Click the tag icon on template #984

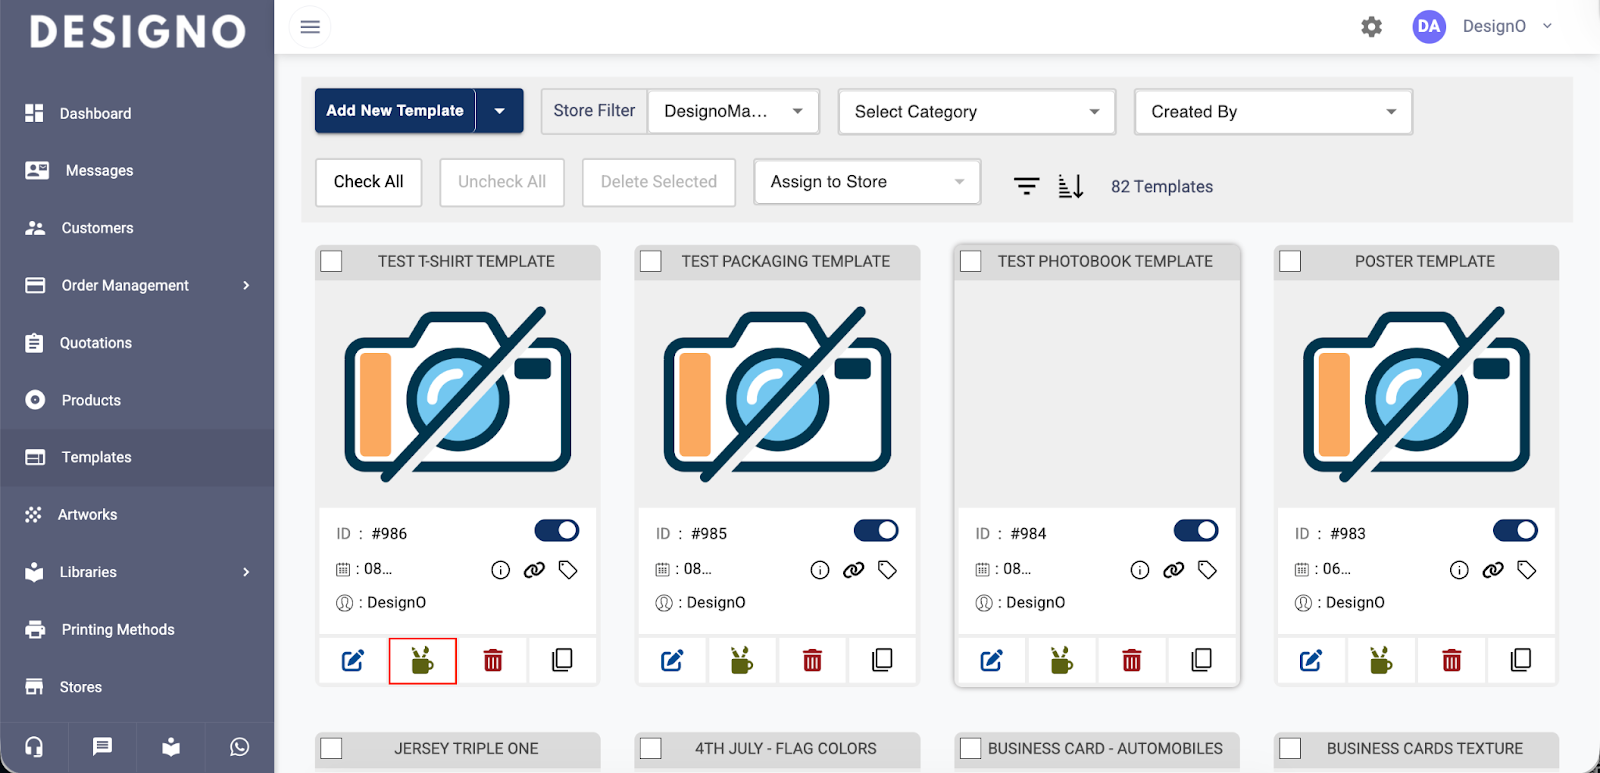(x=1207, y=570)
